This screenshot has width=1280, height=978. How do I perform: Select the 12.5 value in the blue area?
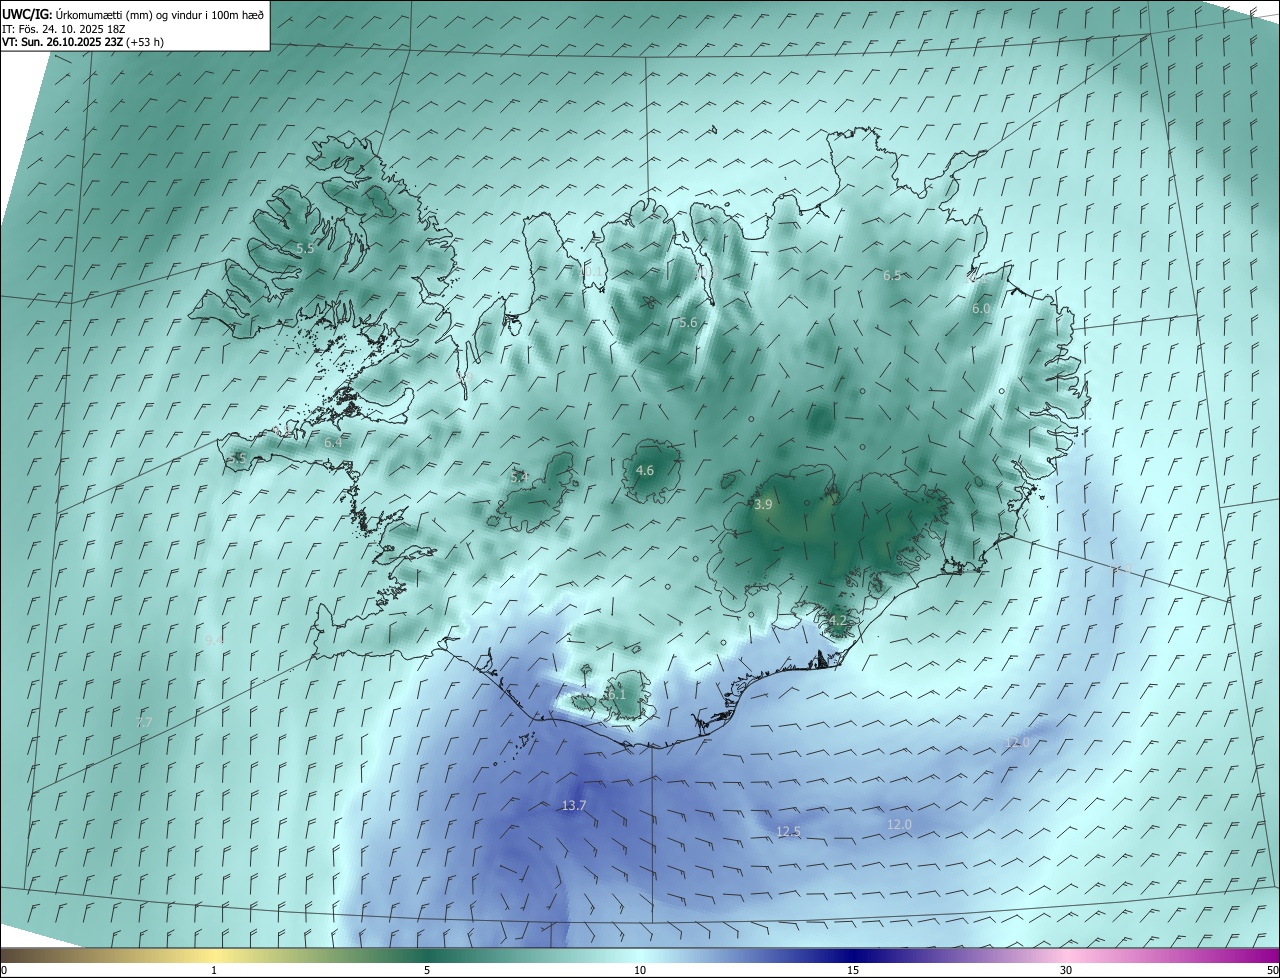788,832
